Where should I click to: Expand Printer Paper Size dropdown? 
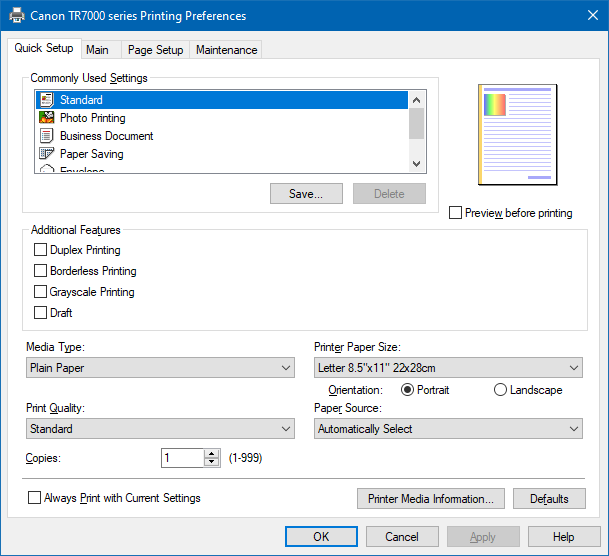pyautogui.click(x=448, y=368)
